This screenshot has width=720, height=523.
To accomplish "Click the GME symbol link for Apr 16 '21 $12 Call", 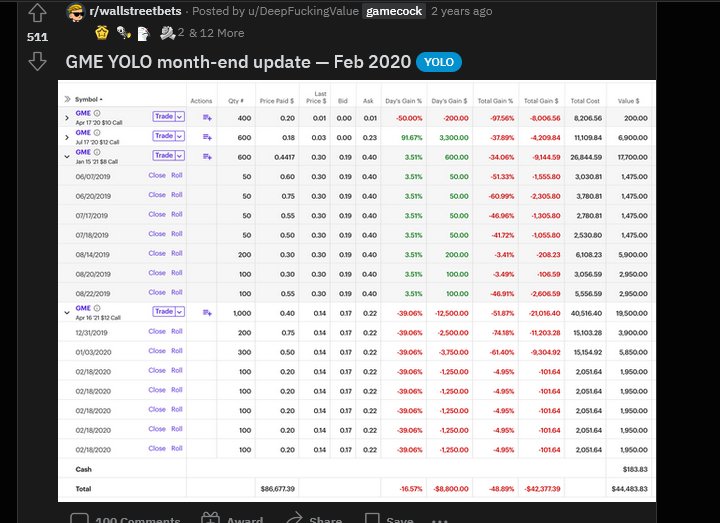I will click(83, 308).
